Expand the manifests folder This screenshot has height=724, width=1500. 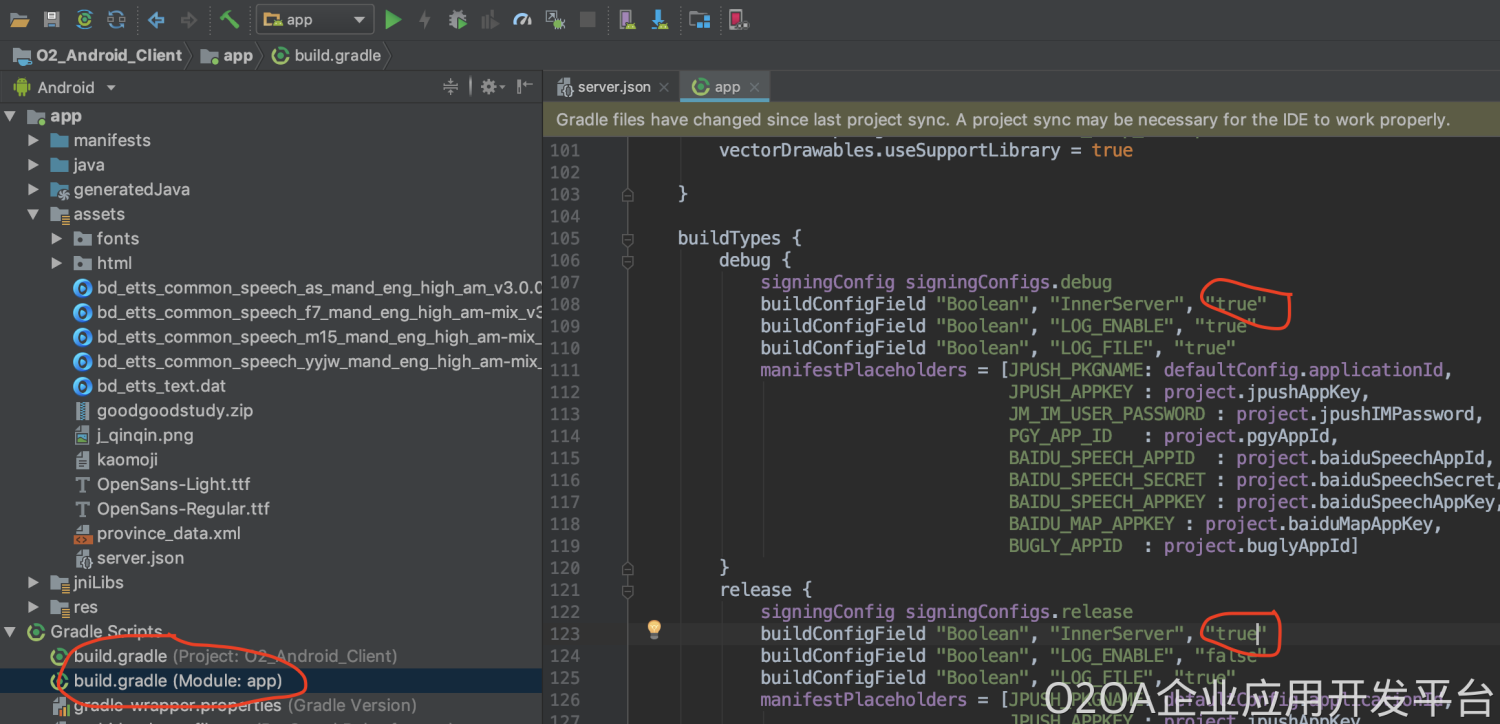[x=34, y=140]
